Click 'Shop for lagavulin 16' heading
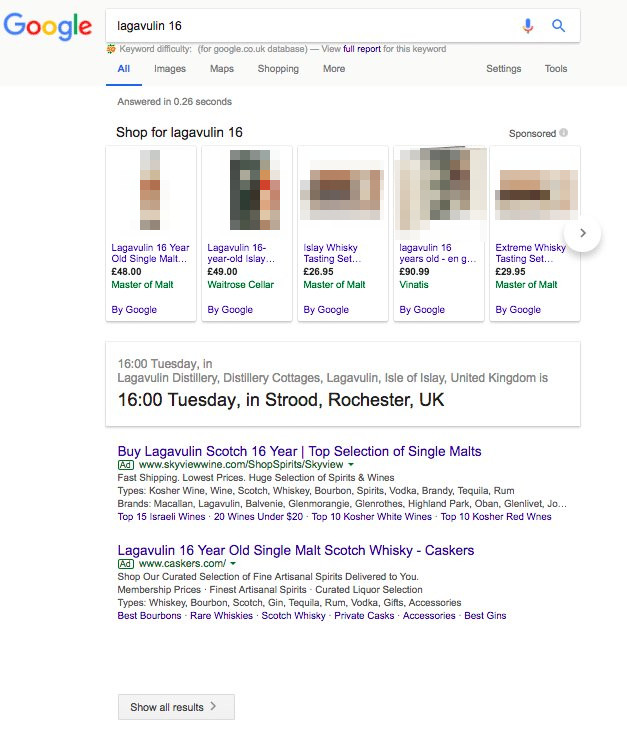This screenshot has height=737, width=627. point(179,133)
